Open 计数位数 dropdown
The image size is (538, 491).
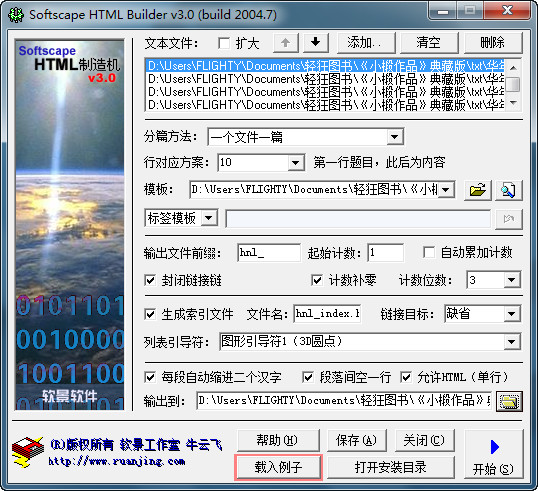512,280
